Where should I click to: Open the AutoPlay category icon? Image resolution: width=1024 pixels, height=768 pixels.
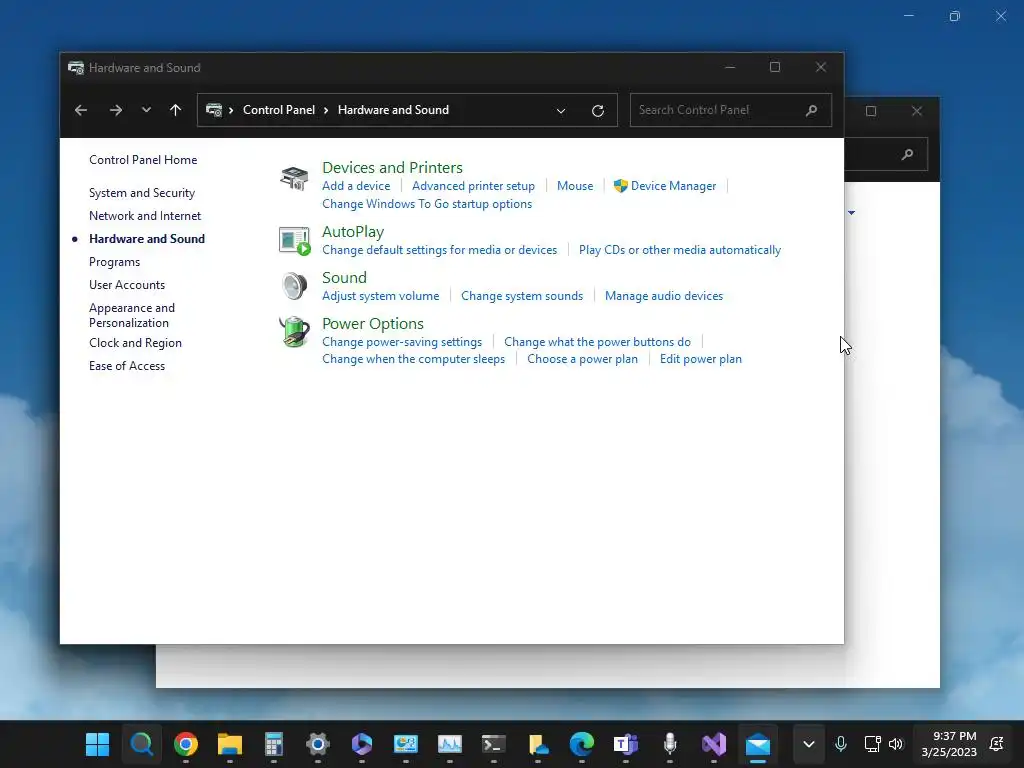(x=294, y=240)
